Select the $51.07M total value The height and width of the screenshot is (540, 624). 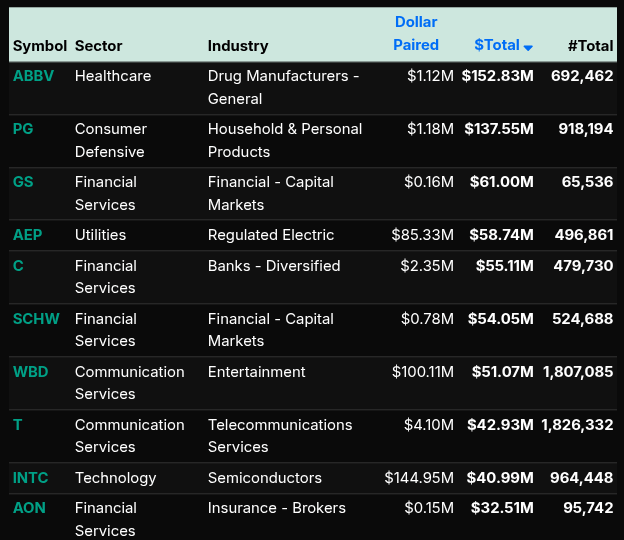(503, 372)
